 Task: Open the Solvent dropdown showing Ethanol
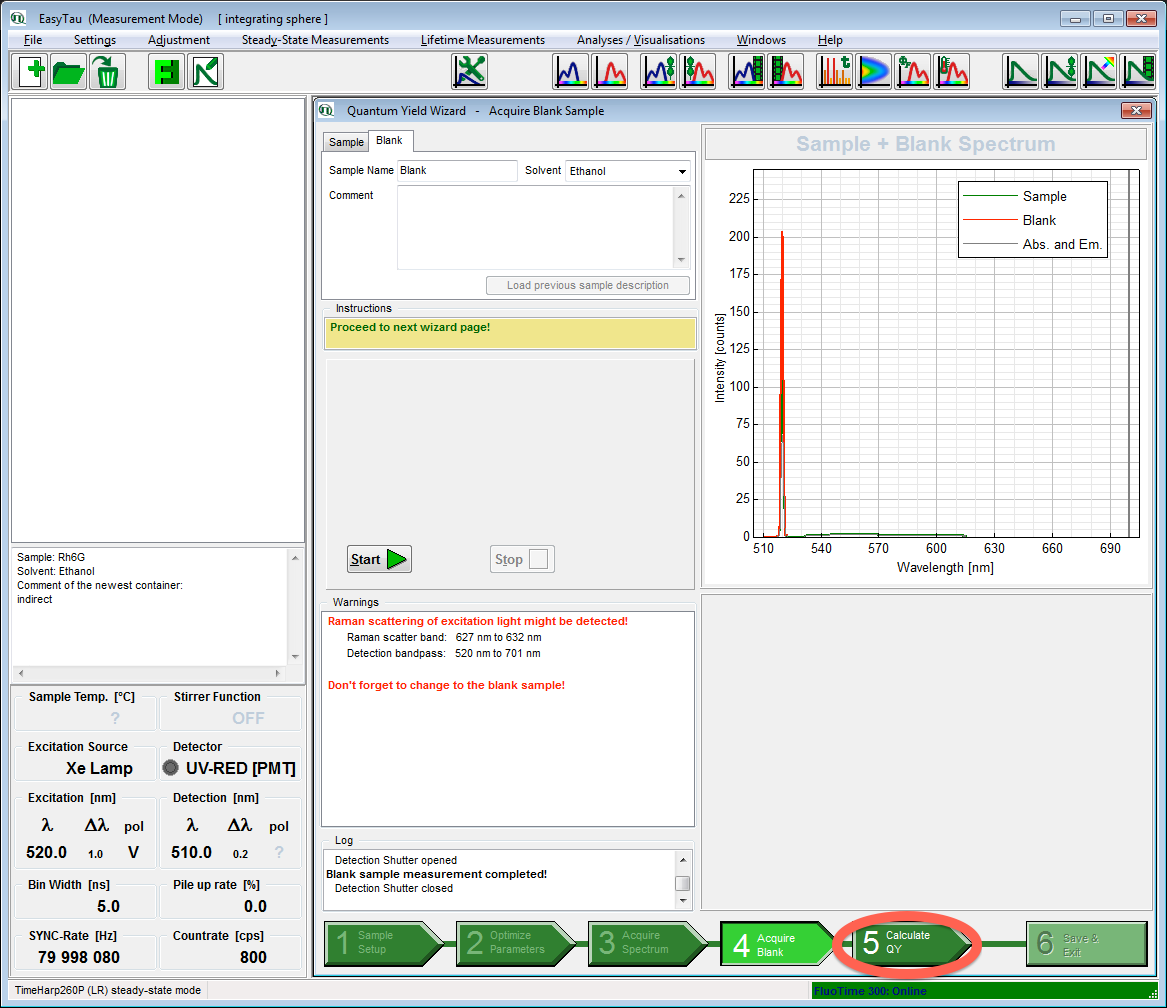628,171
